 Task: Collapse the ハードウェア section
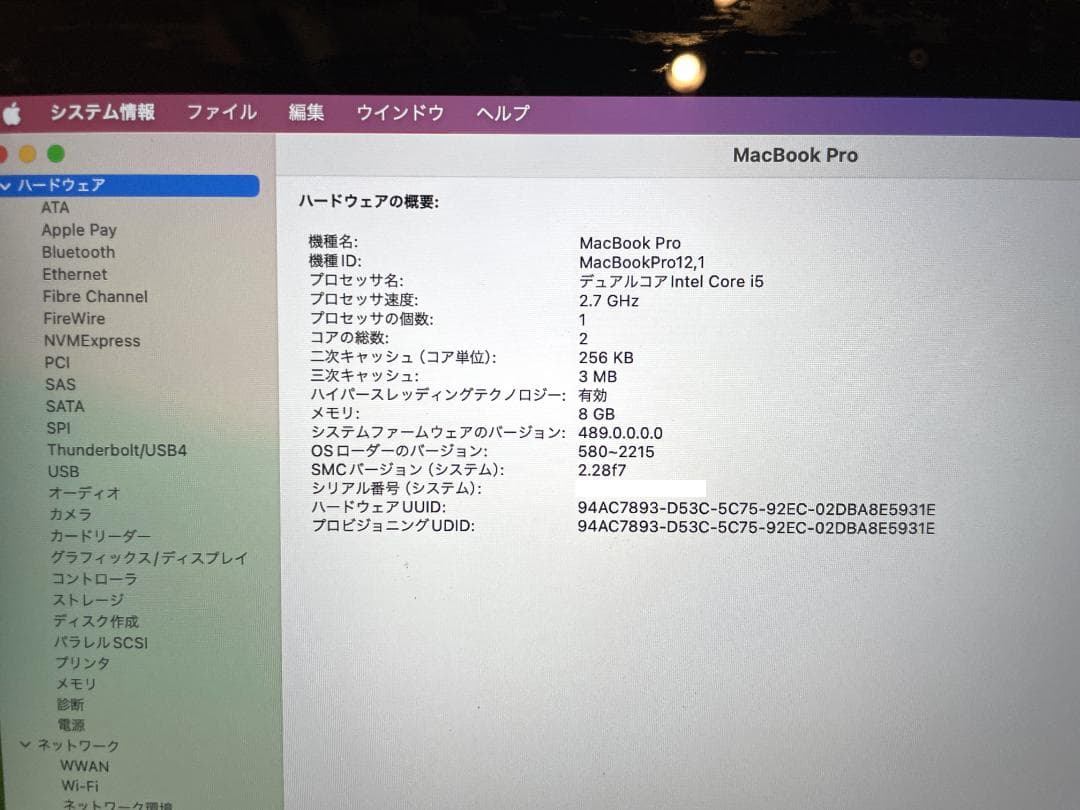7,186
